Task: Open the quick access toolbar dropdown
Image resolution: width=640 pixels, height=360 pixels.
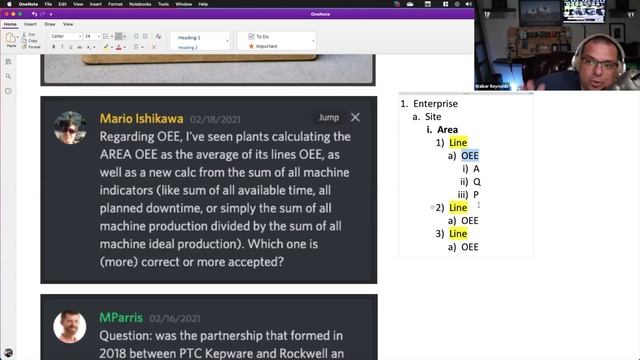Action: 51,14
